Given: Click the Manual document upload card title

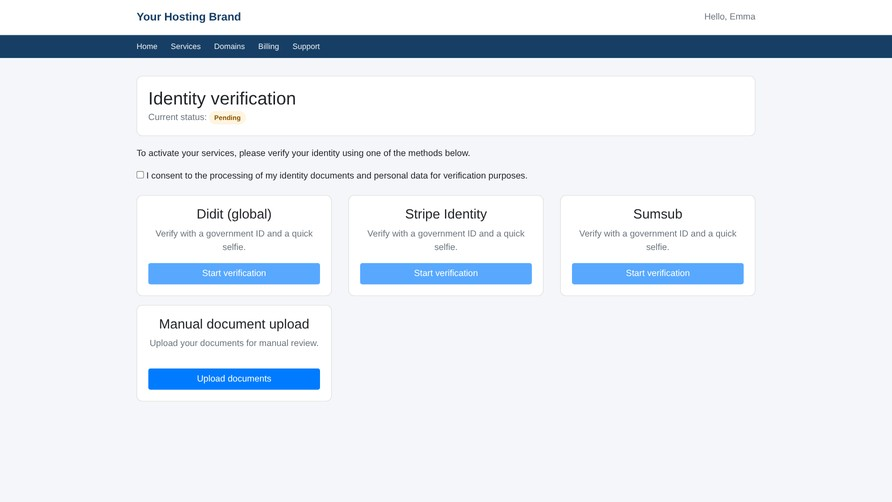Looking at the screenshot, I should (x=234, y=324).
